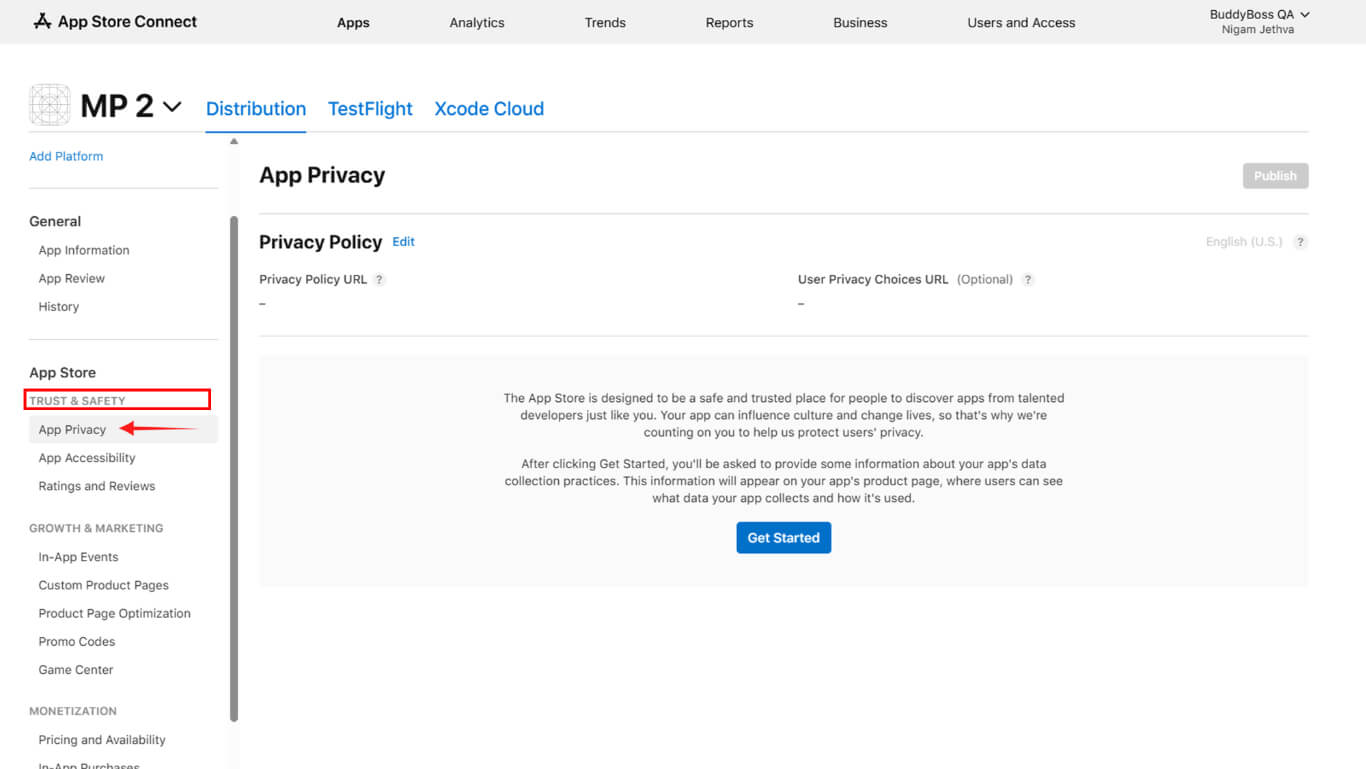The image size is (1366, 769).
Task: Click help icon beside Privacy Policy URL
Action: [380, 280]
